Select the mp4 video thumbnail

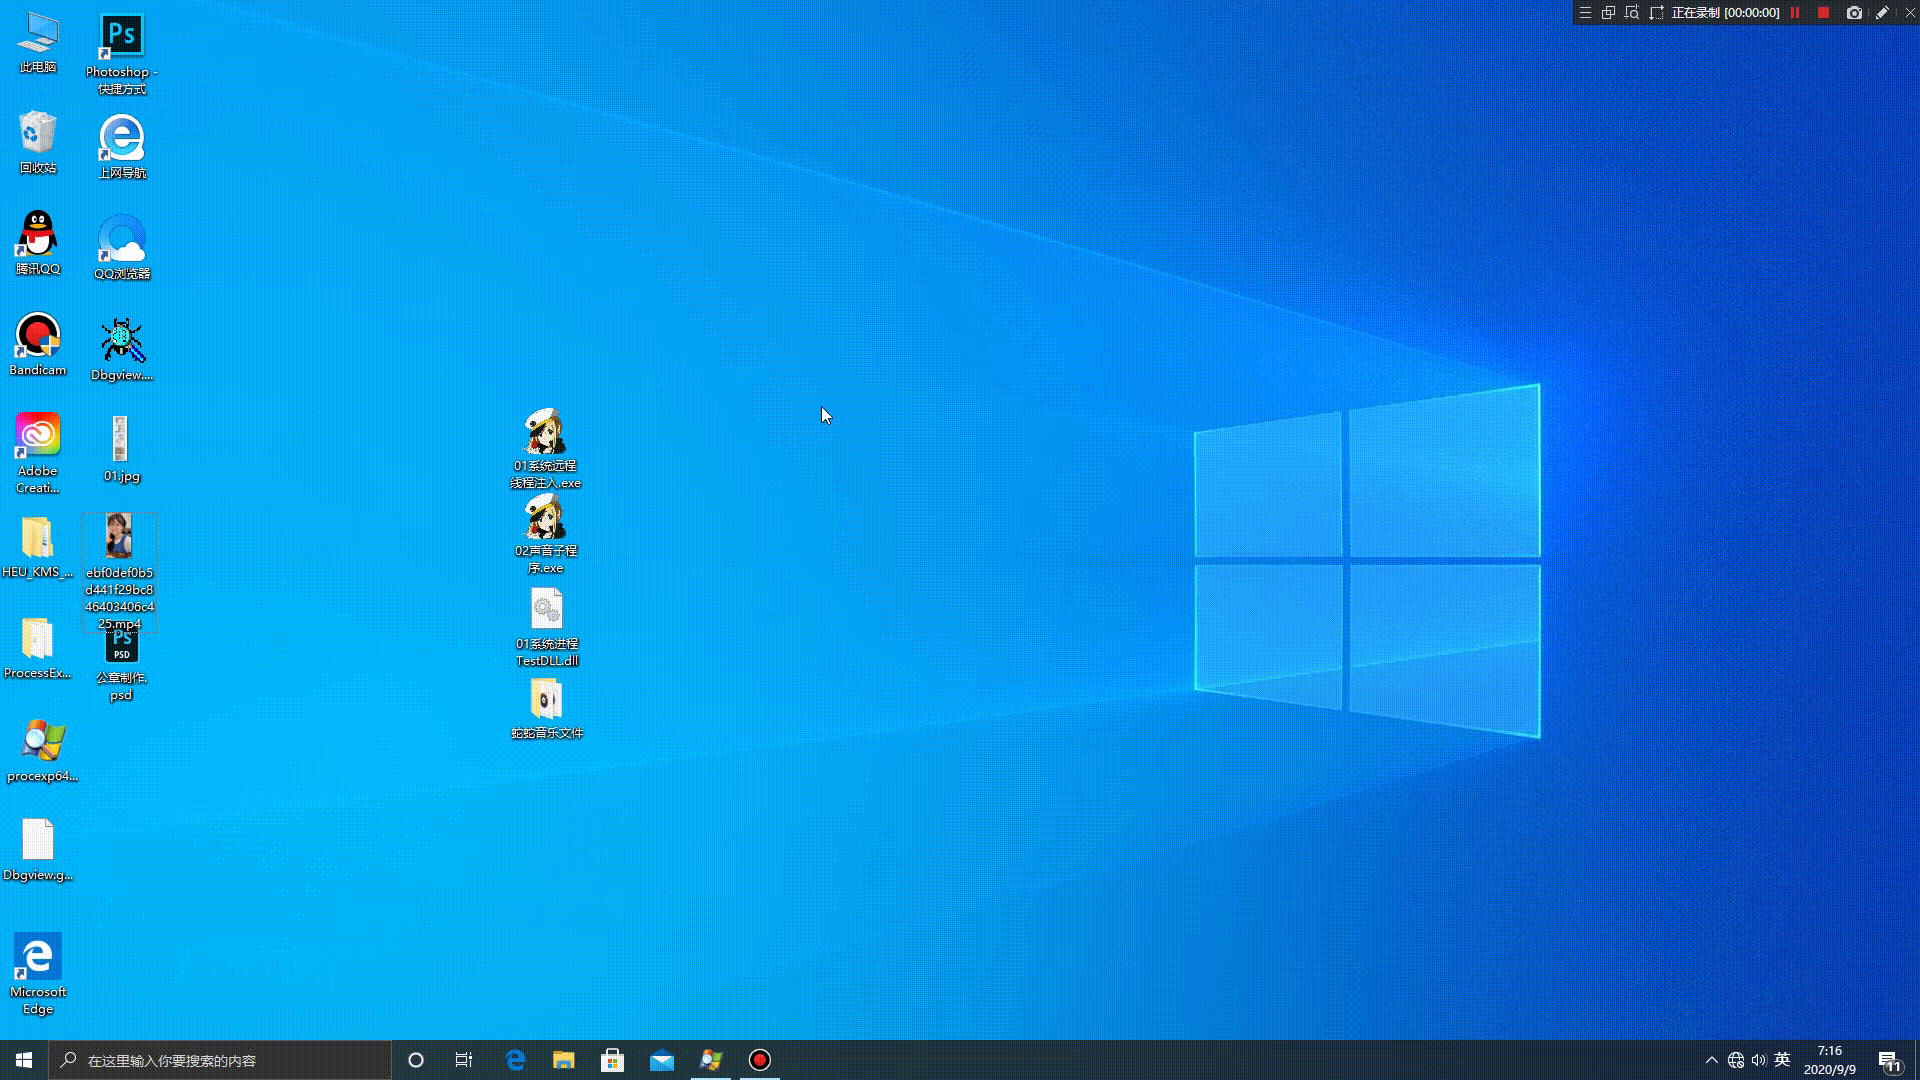coord(119,537)
